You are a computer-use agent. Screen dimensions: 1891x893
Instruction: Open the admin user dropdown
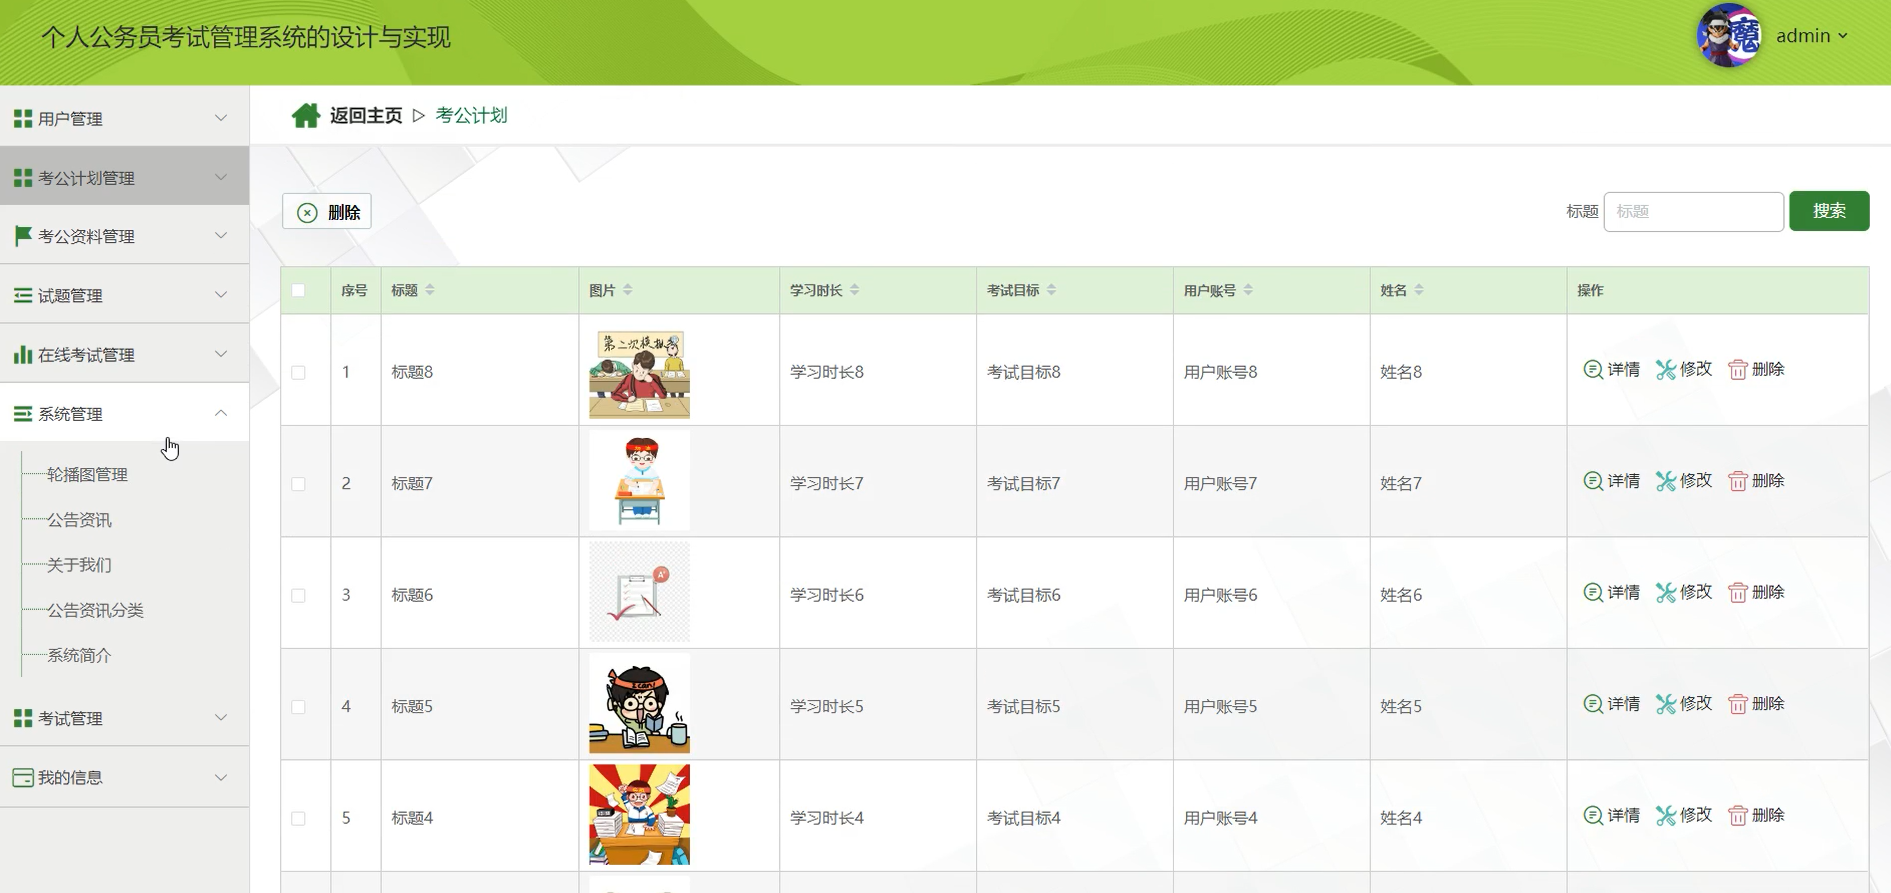point(1811,36)
